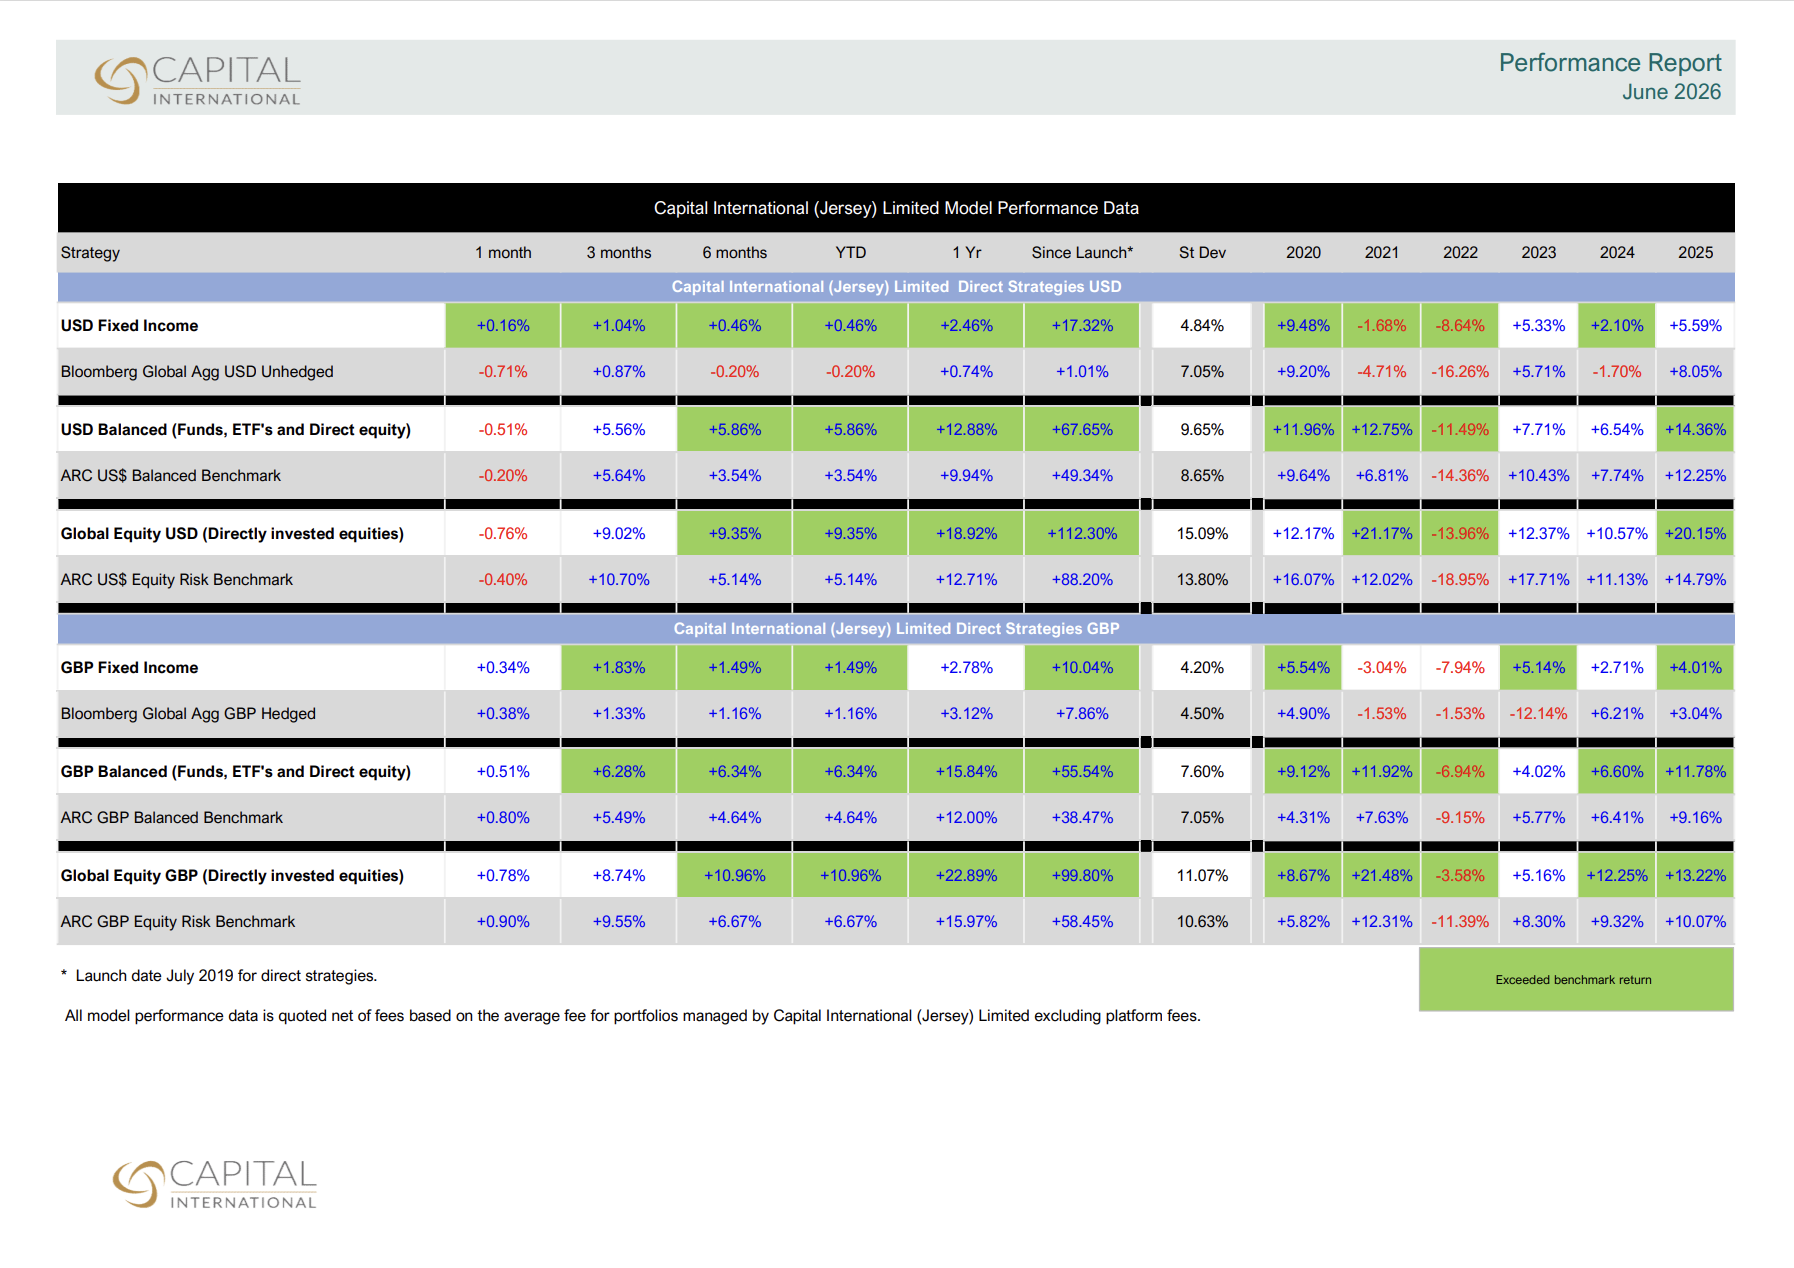Select the 'USD Fixed Income' row label

tap(129, 326)
